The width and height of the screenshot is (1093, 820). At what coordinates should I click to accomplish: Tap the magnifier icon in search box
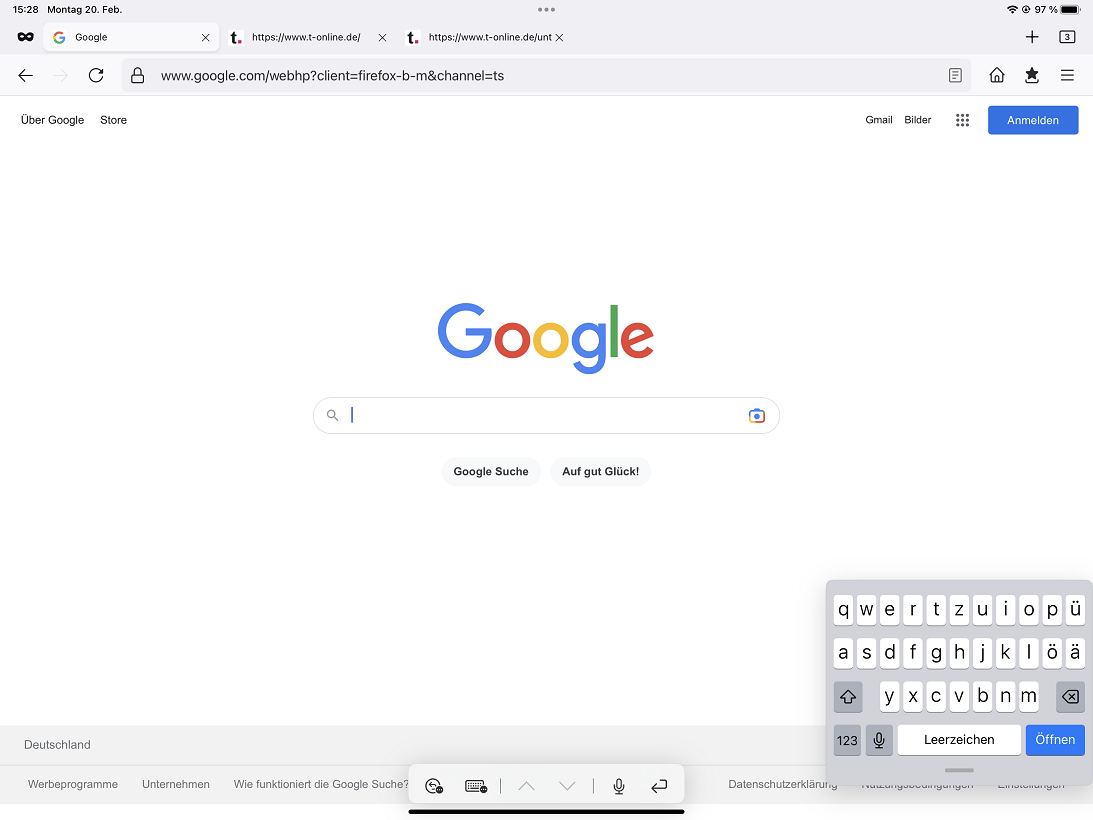(333, 416)
